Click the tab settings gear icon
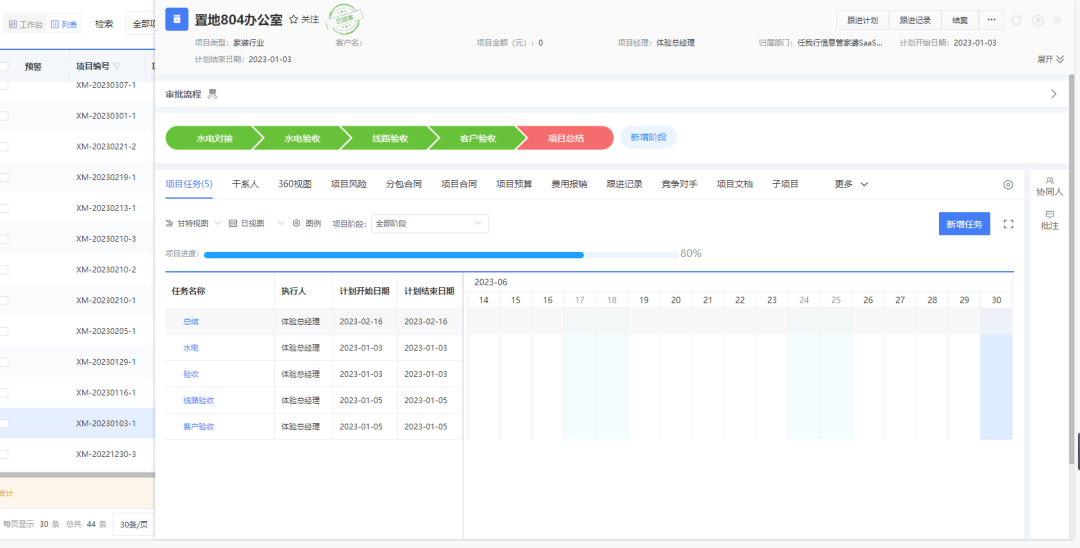This screenshot has height=548, width=1080. coord(1008,185)
